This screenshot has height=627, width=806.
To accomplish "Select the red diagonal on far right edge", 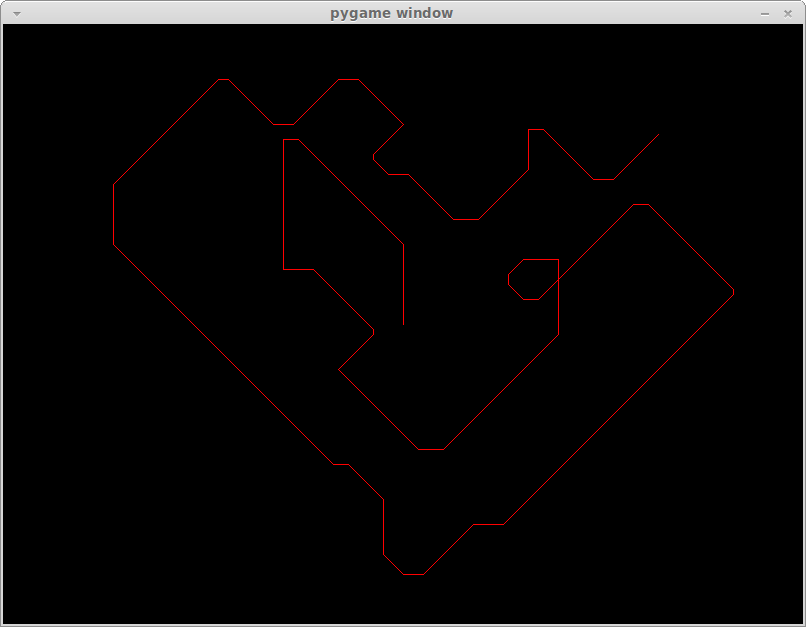I will click(x=692, y=248).
